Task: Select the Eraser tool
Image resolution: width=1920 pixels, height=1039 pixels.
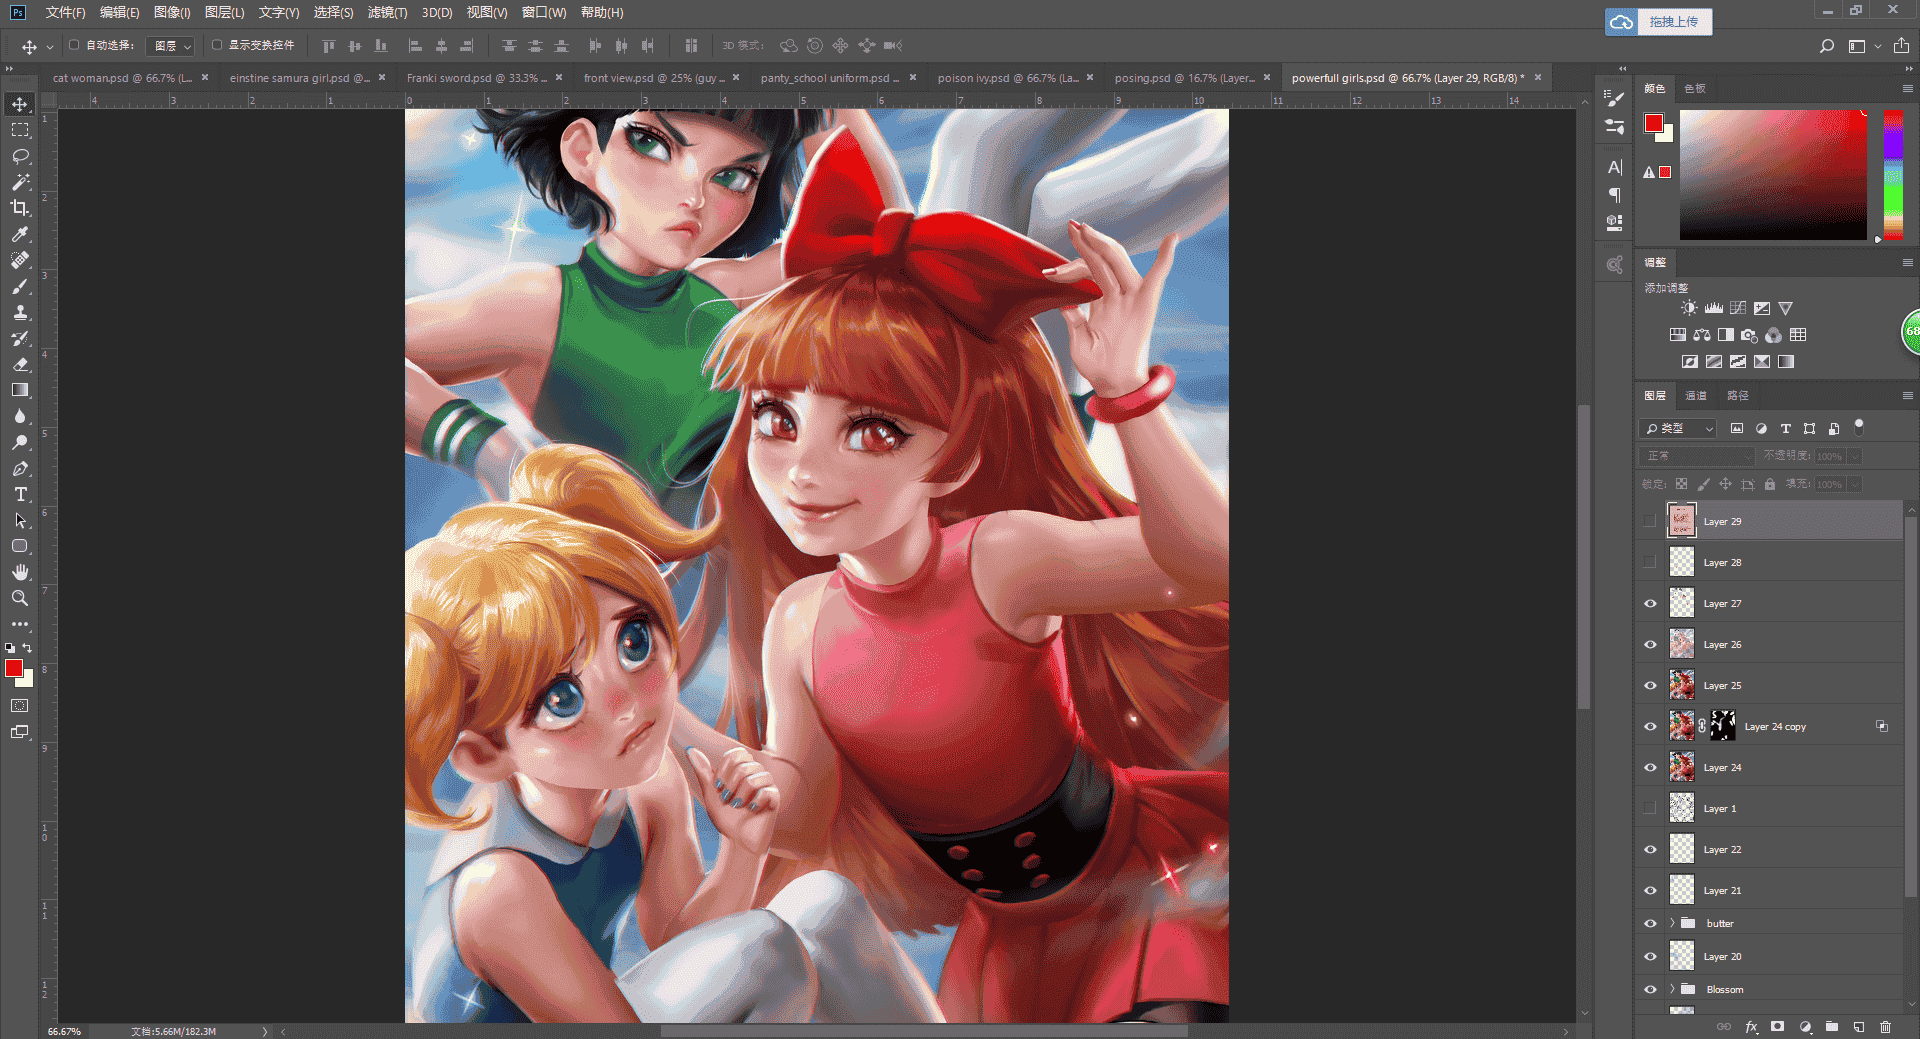Action: 20,364
